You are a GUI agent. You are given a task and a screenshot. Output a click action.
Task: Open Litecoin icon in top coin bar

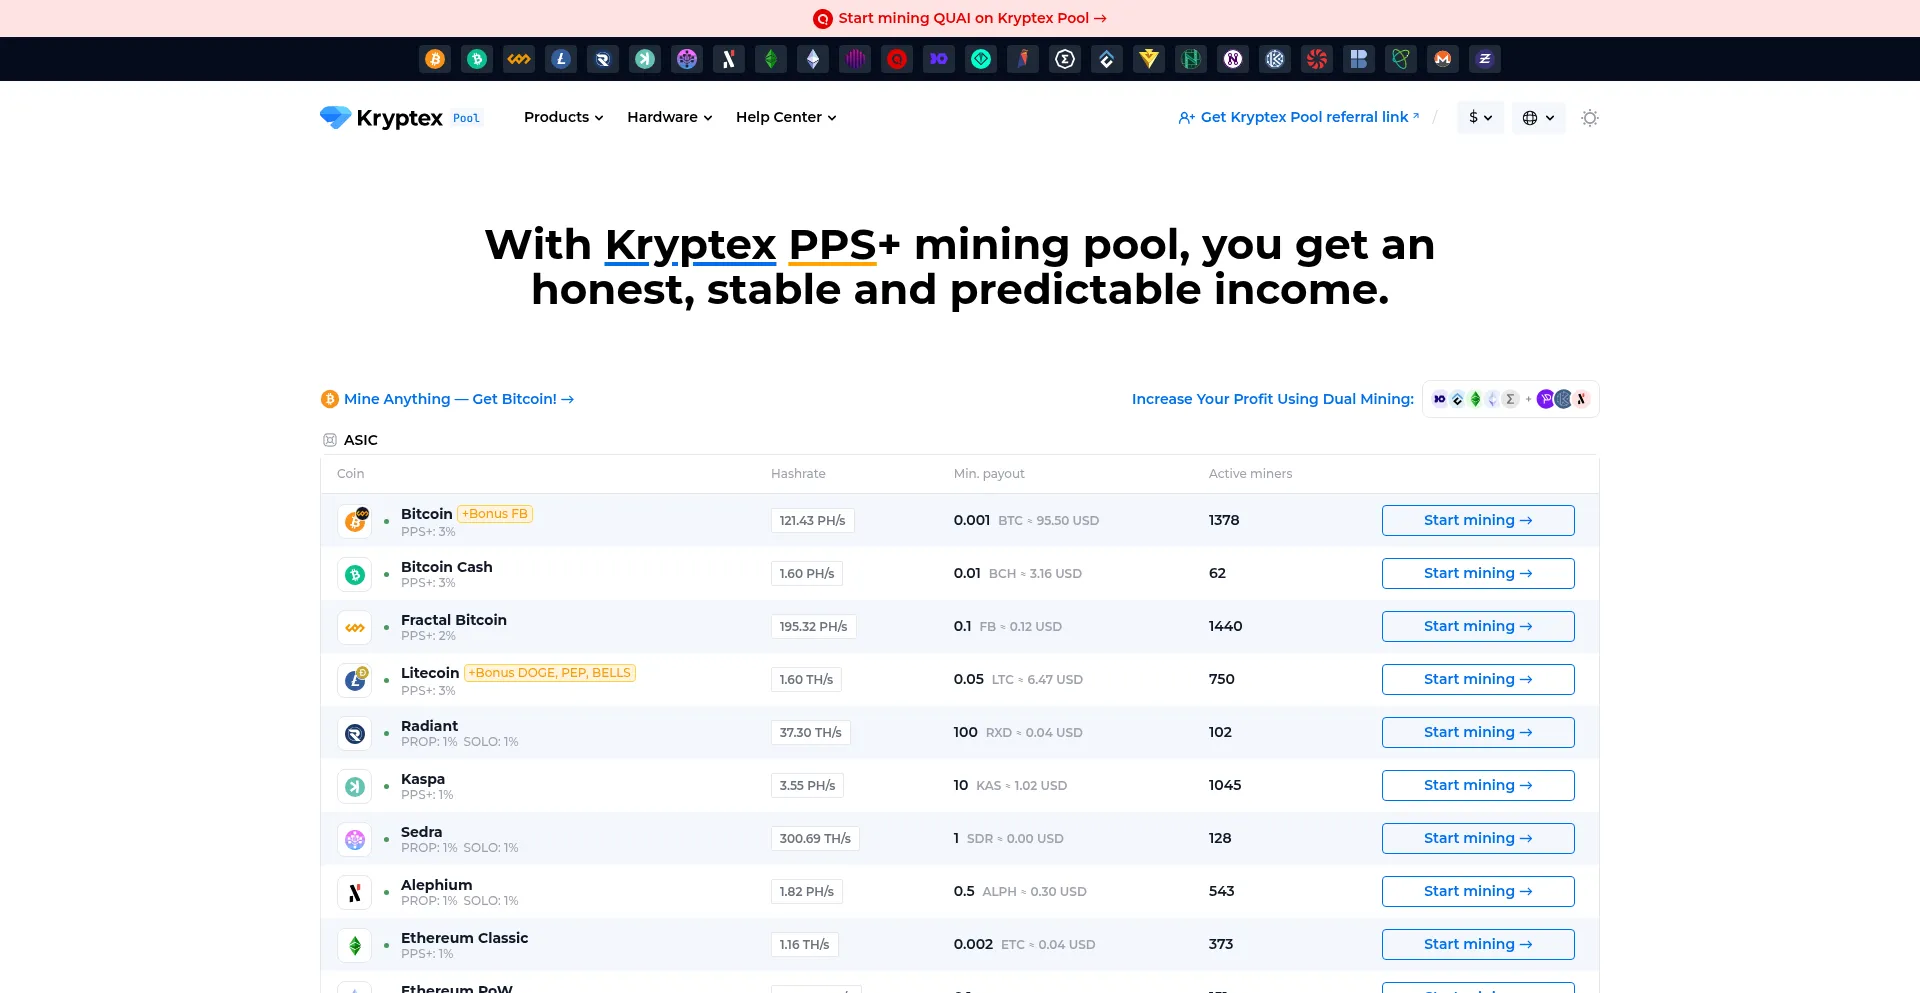(561, 59)
